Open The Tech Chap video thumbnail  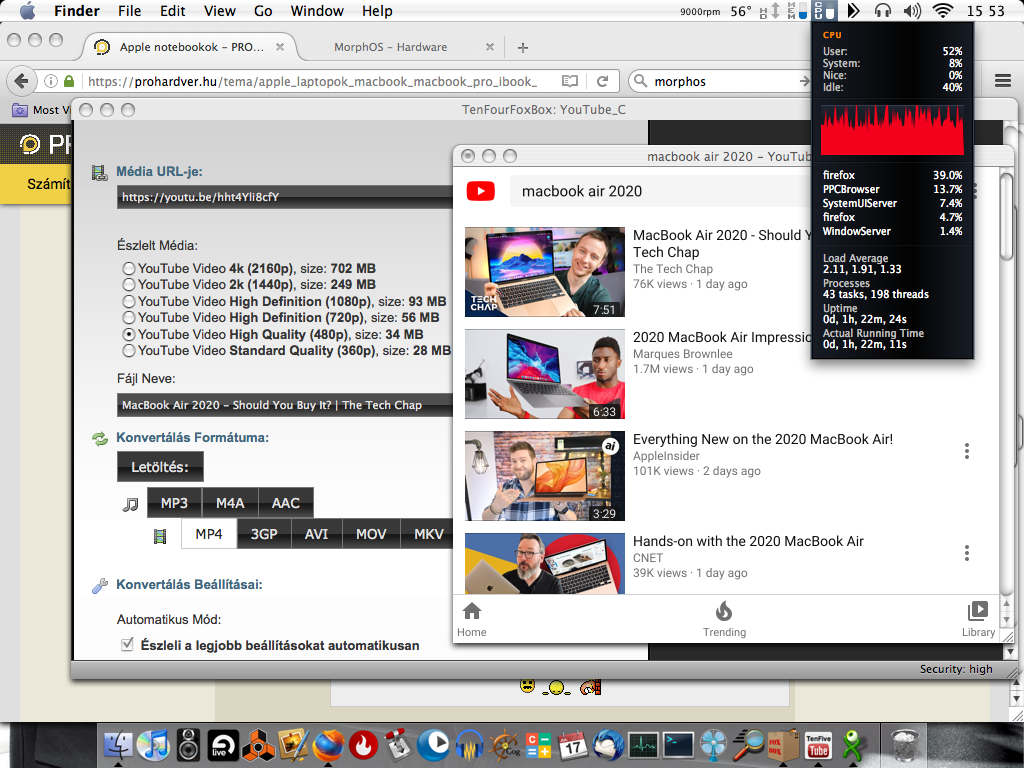coord(545,272)
